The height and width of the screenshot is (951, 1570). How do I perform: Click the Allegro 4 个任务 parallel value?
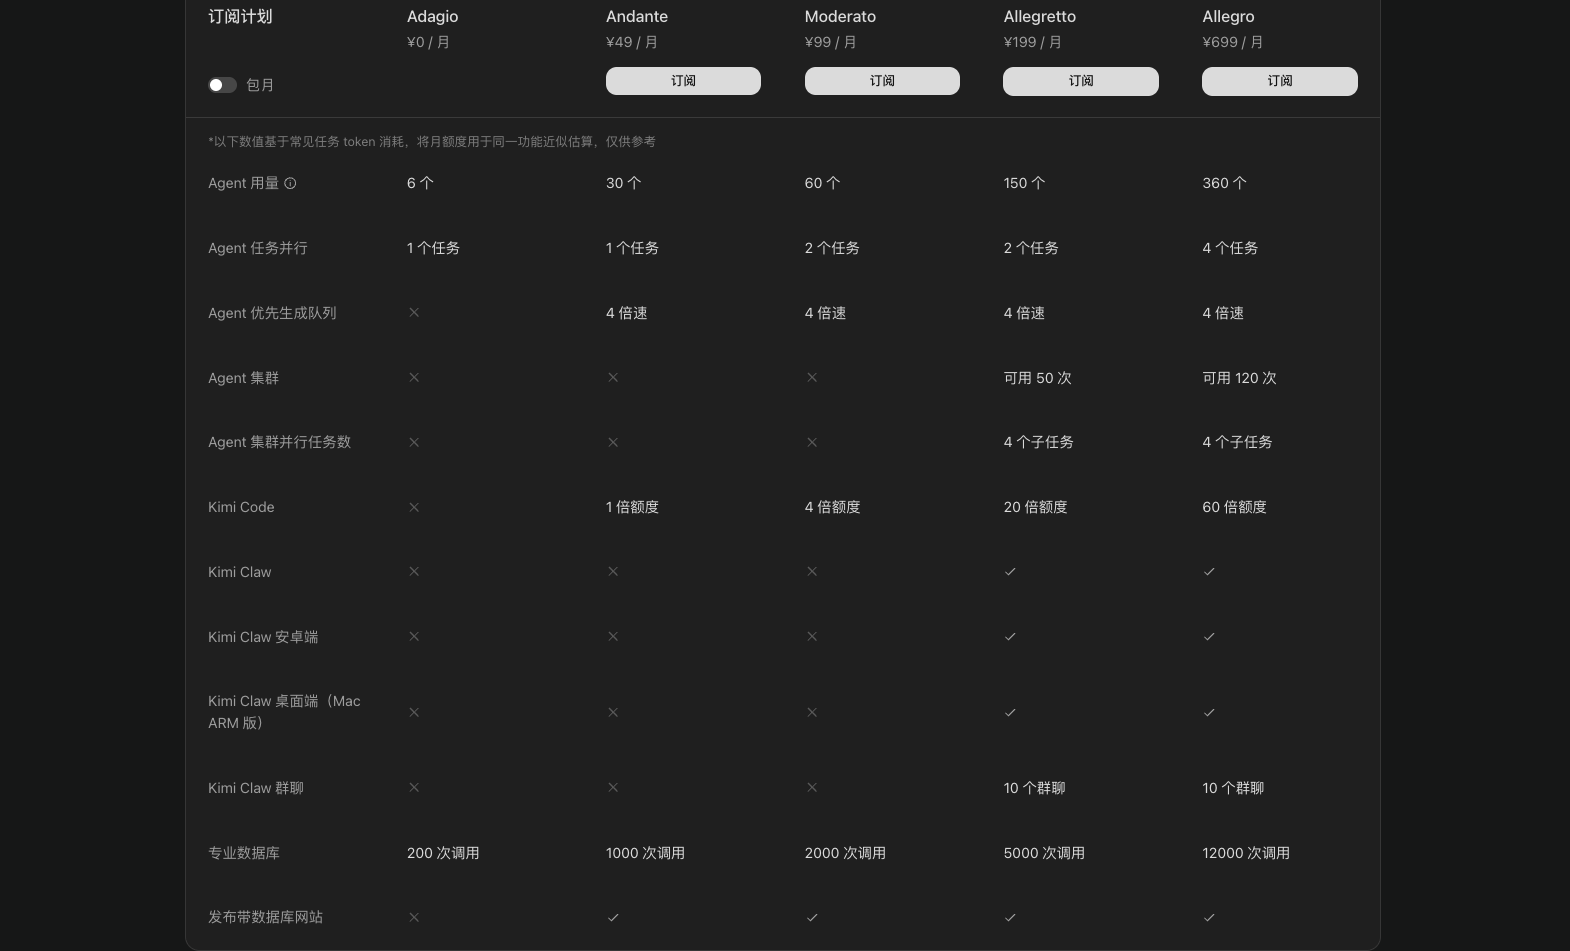pyautogui.click(x=1230, y=248)
